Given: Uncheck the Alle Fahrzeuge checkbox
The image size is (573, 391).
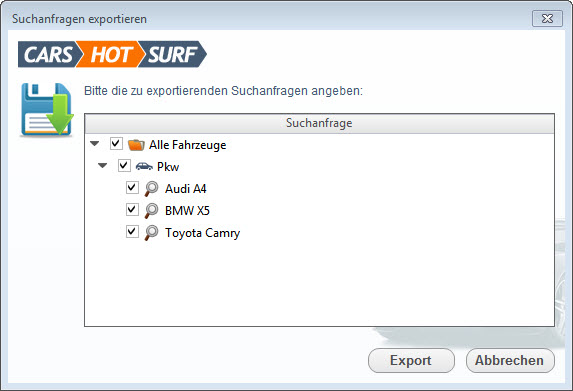Looking at the screenshot, I should click(x=116, y=144).
